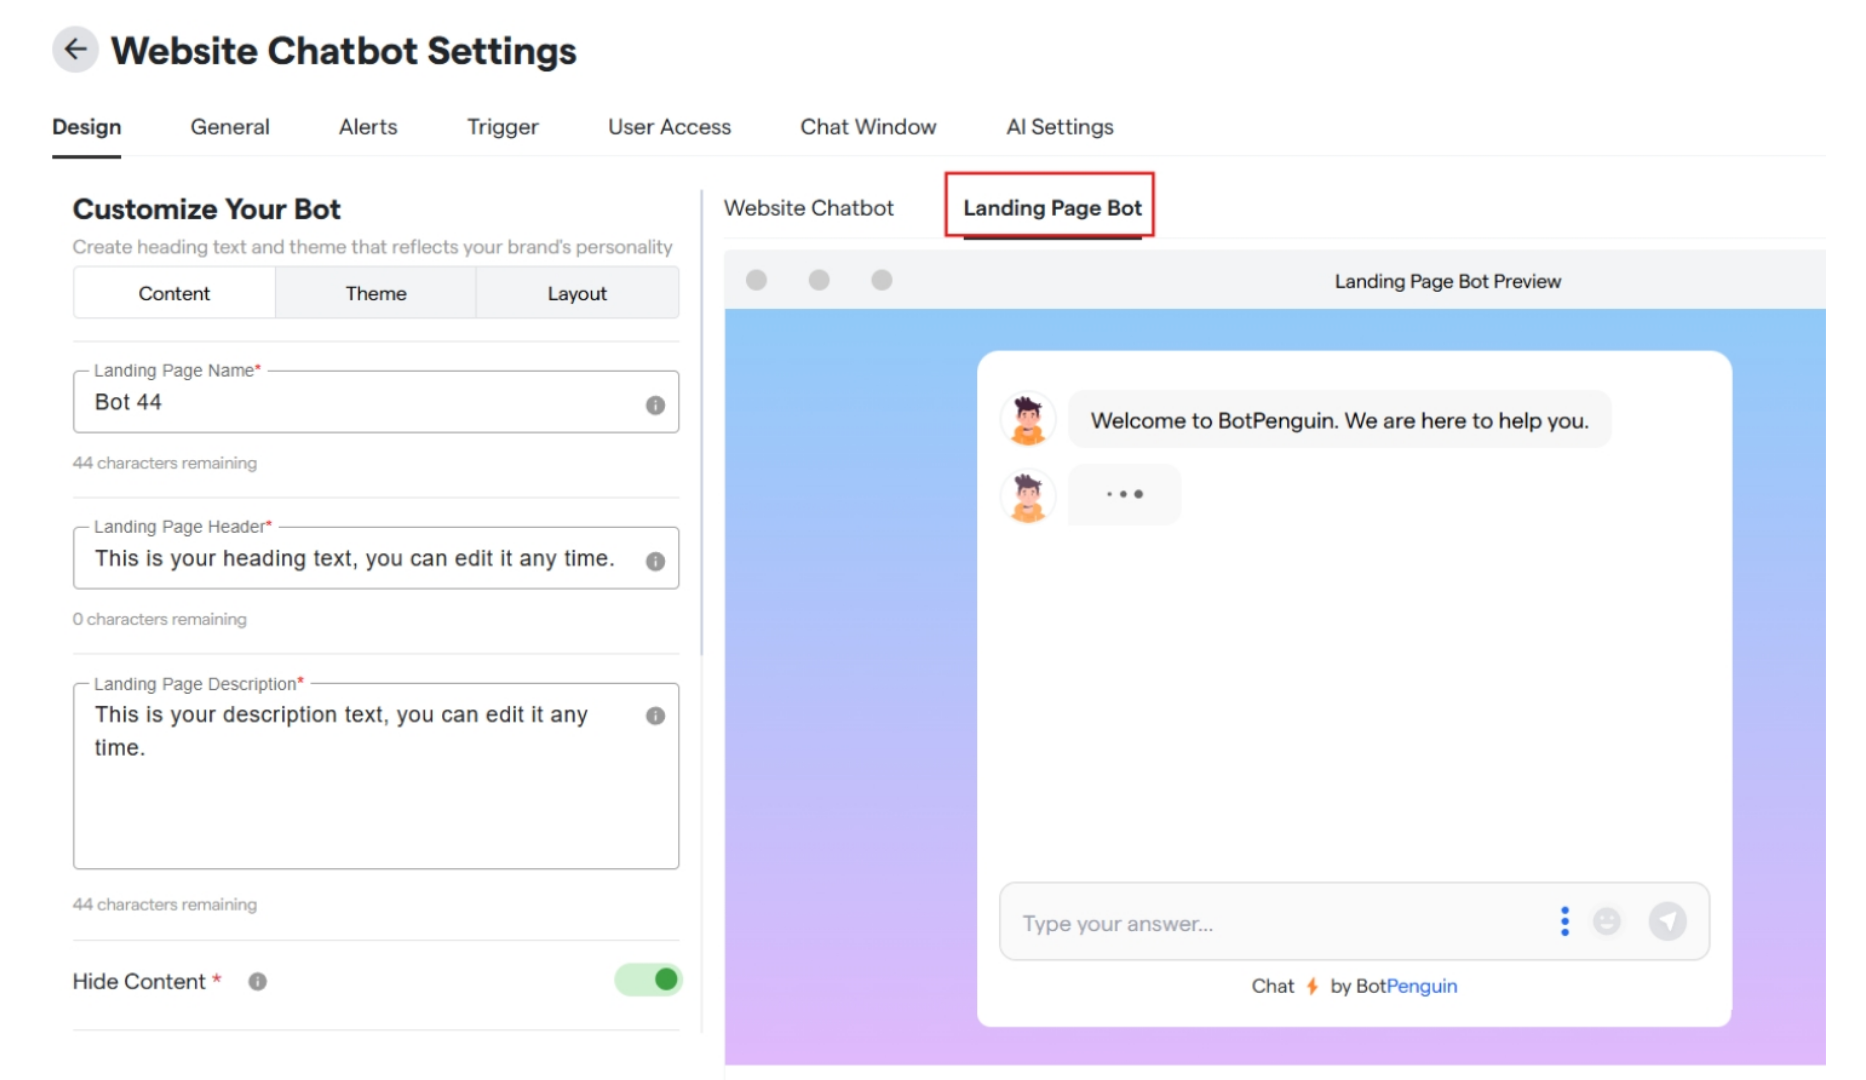
Task: Click the back arrow to exit settings
Action: [75, 49]
